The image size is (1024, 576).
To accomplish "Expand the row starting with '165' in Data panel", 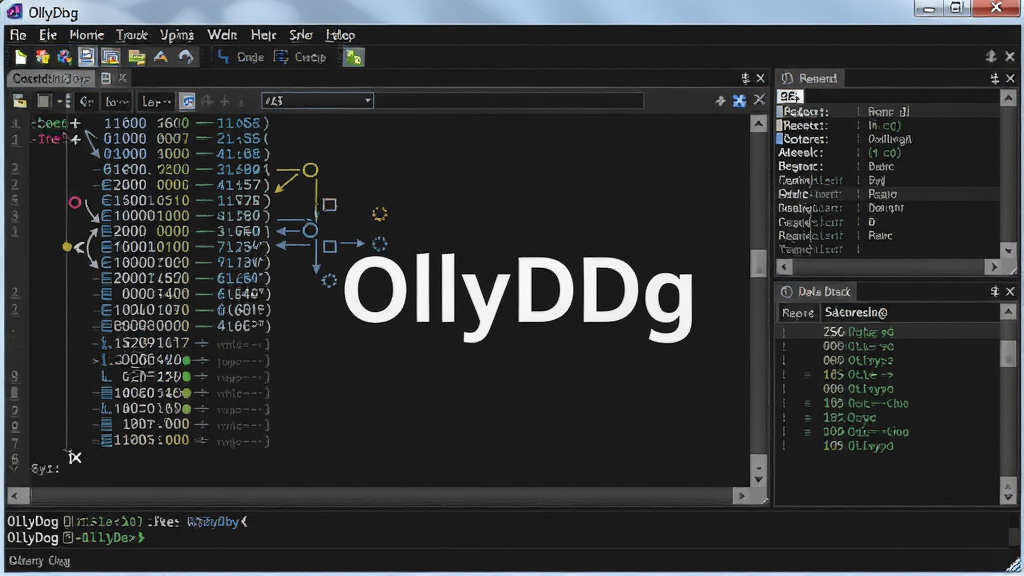I will [808, 375].
